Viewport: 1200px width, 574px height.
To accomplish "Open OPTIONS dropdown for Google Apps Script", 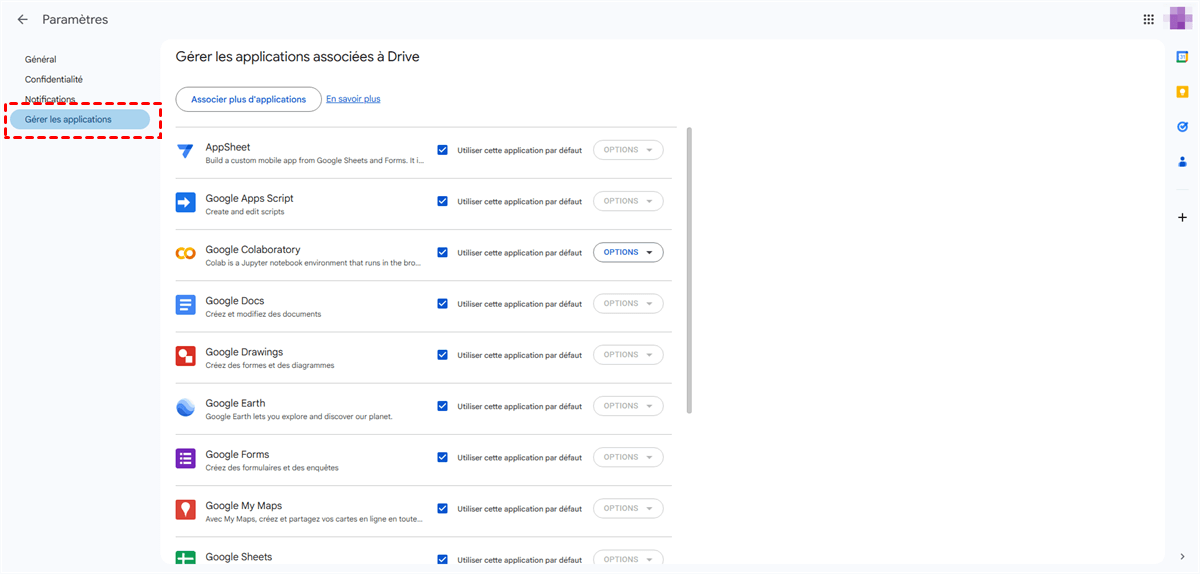I will pos(628,201).
